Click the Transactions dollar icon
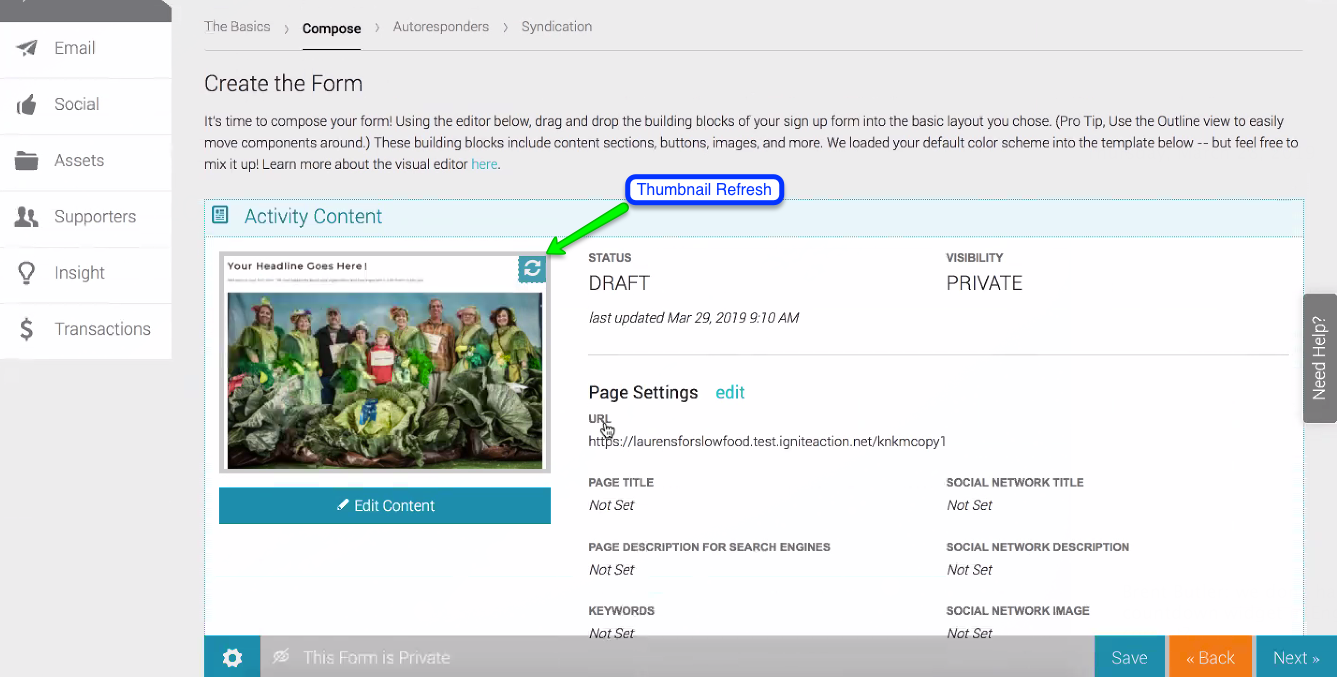The height and width of the screenshot is (677, 1337). click(x=27, y=329)
